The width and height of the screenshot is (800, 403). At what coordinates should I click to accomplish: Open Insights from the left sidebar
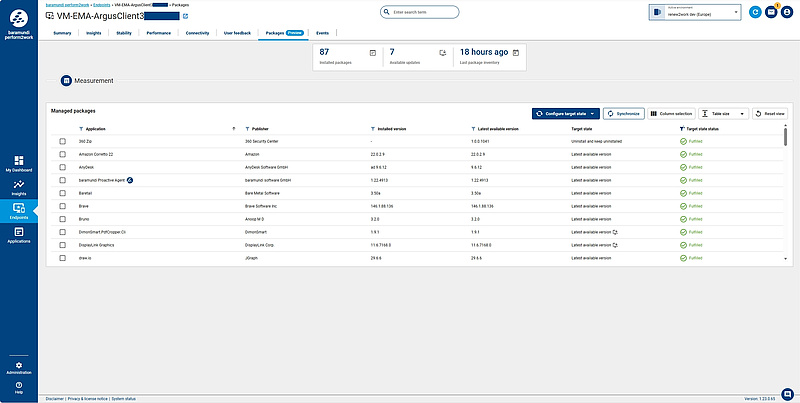tap(19, 187)
